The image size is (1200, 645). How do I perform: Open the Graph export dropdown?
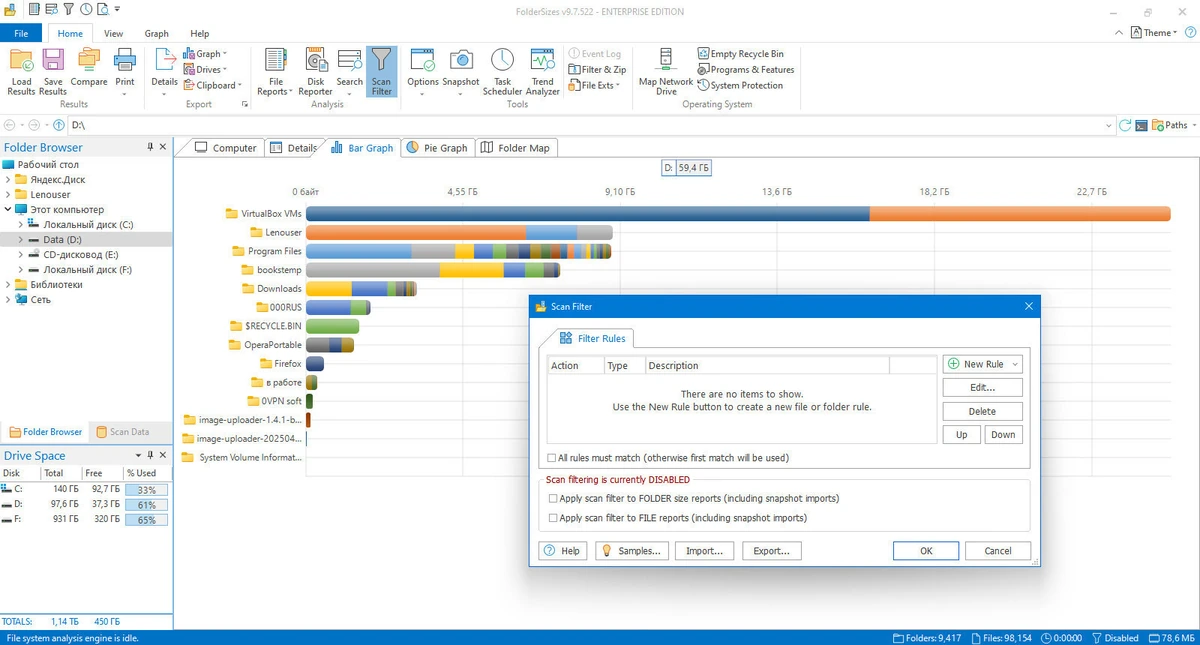pos(205,54)
